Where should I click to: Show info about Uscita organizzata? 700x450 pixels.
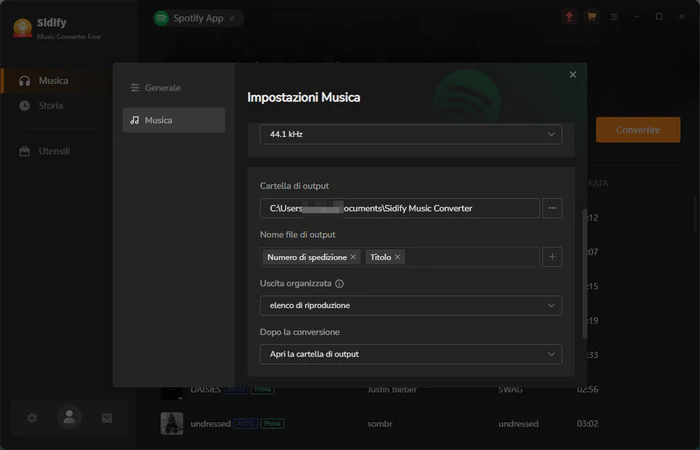tap(339, 283)
